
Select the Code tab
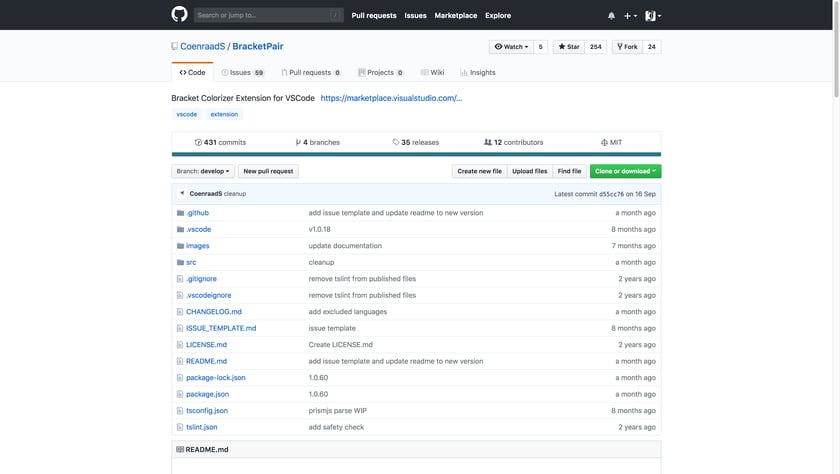point(192,72)
